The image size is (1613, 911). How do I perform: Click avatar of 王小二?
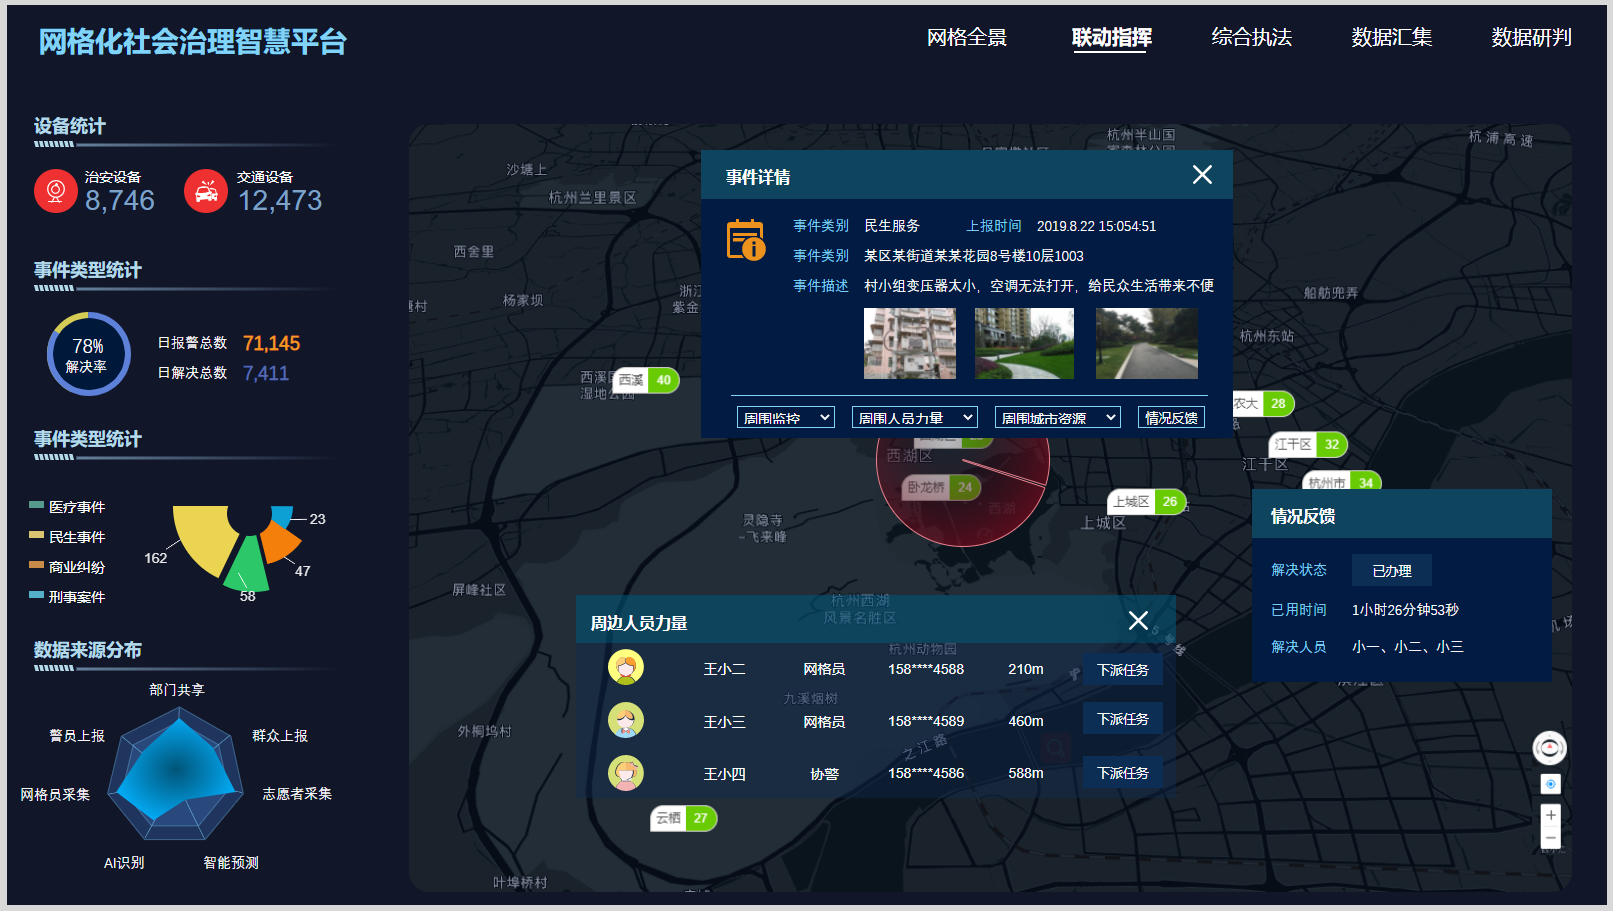click(626, 667)
